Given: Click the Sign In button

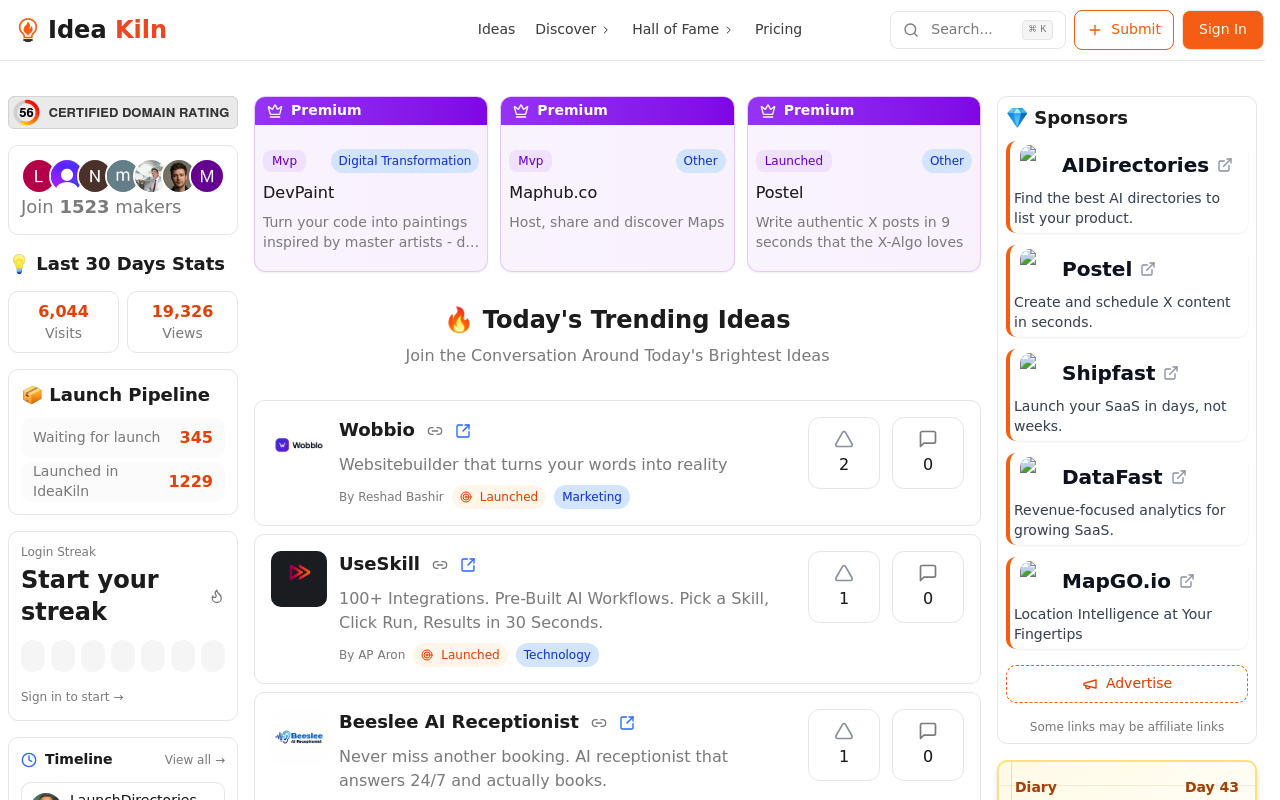Looking at the screenshot, I should point(1223,30).
